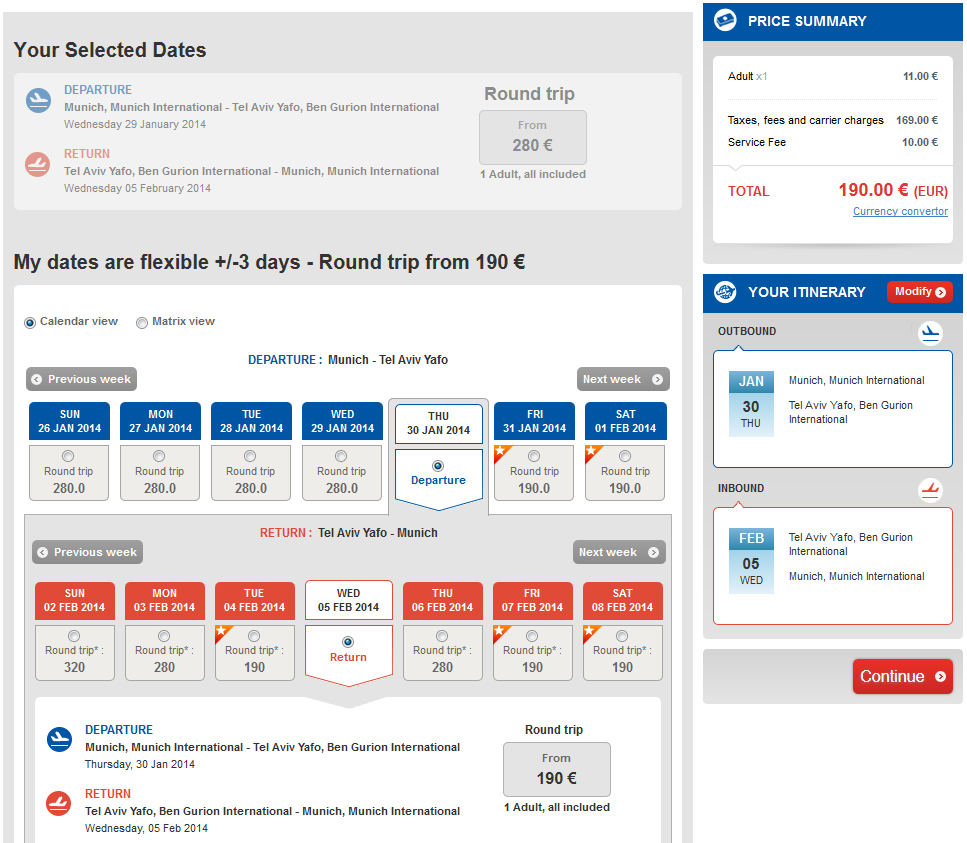Screen dimensions: 967x843
Task: Click the red Continue button
Action: tap(903, 676)
